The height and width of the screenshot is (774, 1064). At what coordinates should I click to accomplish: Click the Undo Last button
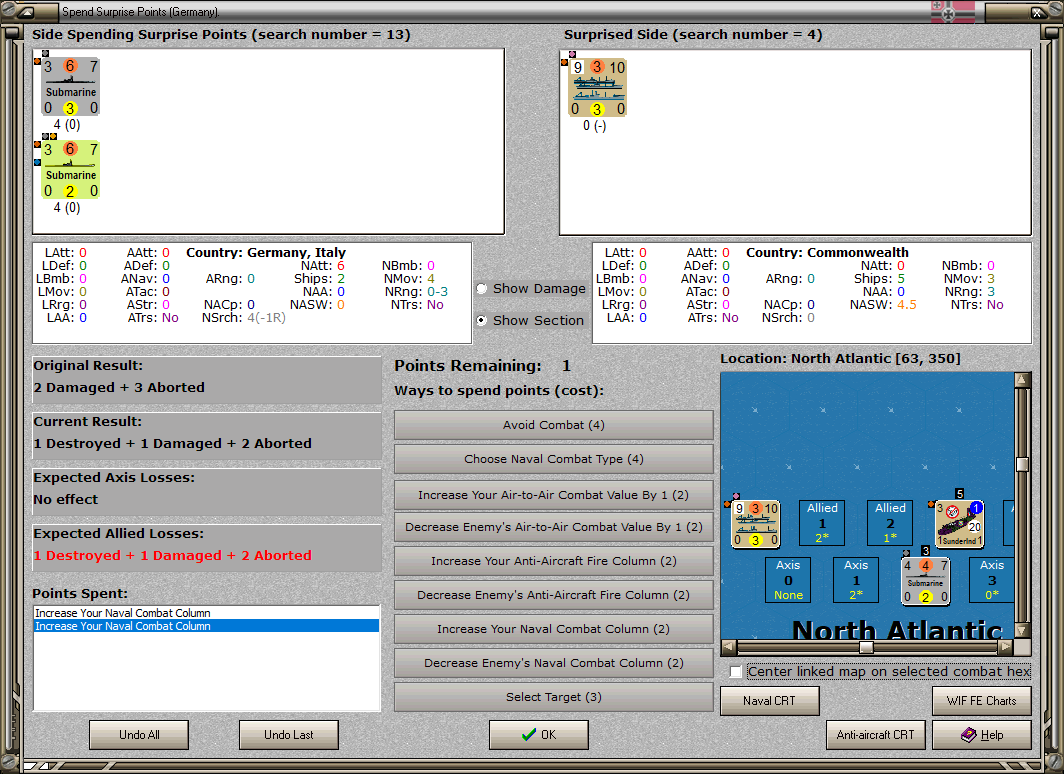pyautogui.click(x=289, y=735)
